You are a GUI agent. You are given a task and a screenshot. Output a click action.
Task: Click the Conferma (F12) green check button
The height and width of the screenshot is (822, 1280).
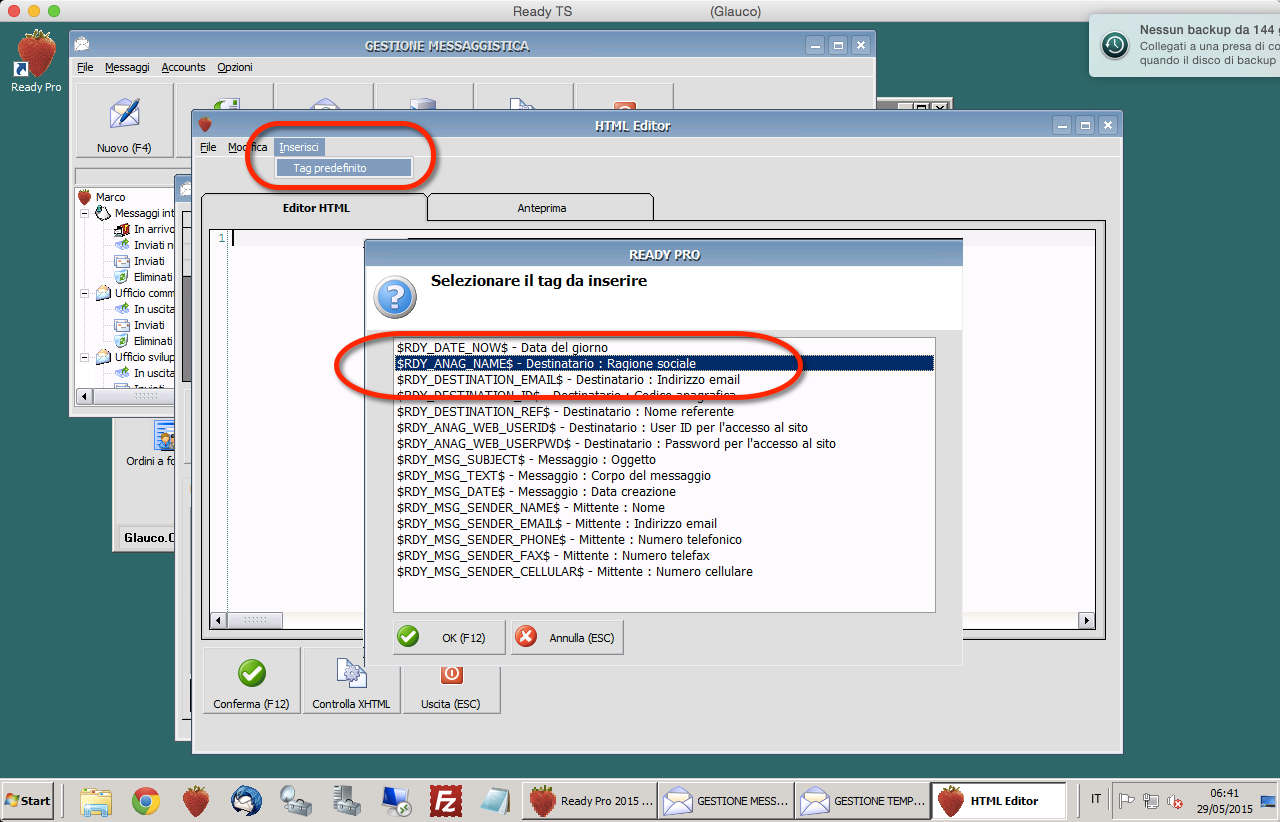251,680
